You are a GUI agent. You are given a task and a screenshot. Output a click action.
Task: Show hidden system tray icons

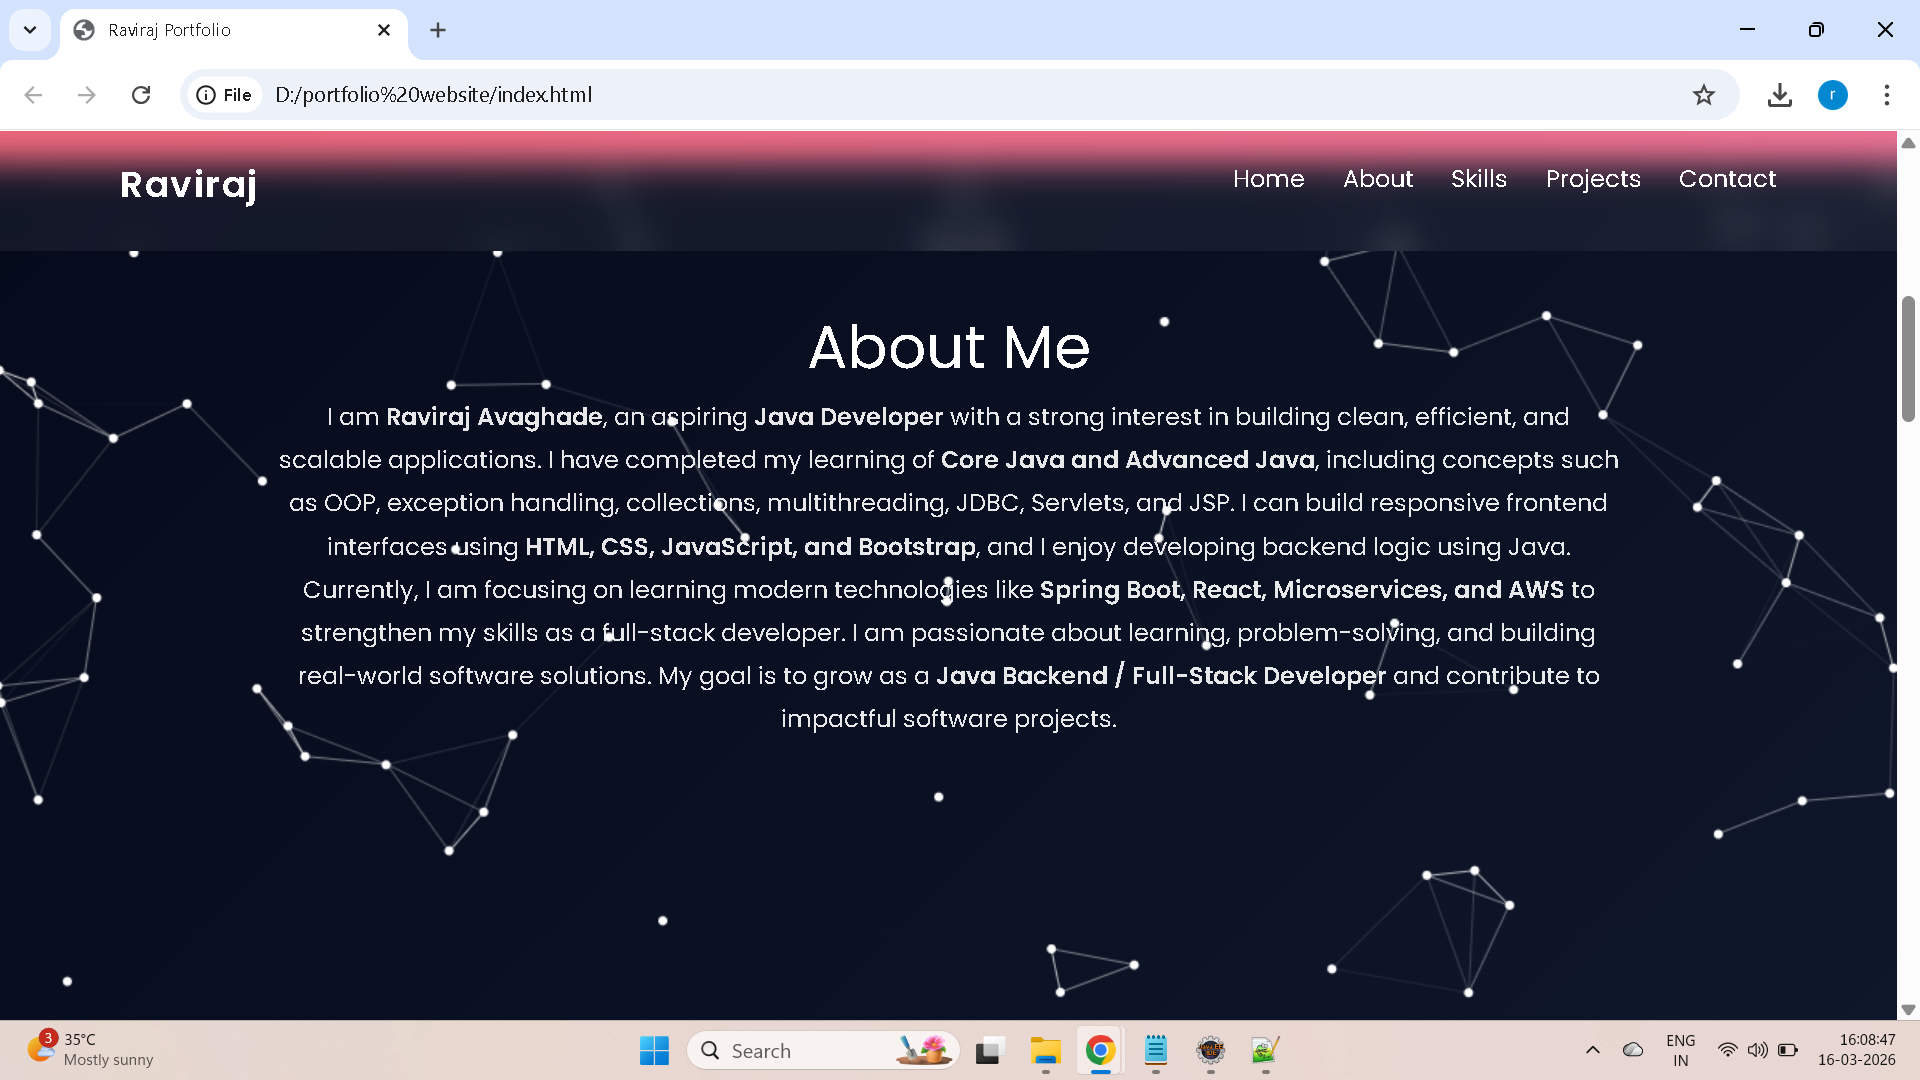[x=1593, y=1050]
